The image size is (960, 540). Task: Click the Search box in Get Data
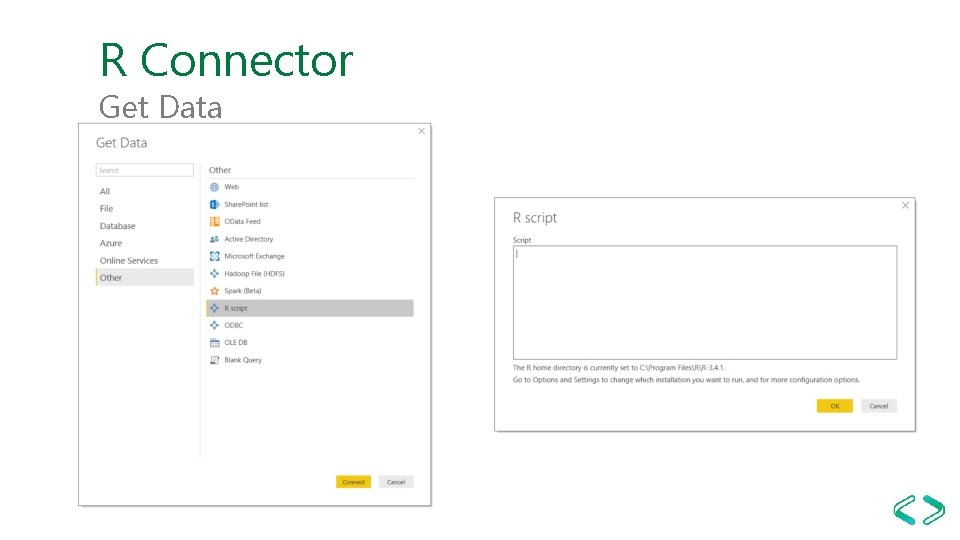click(x=144, y=170)
